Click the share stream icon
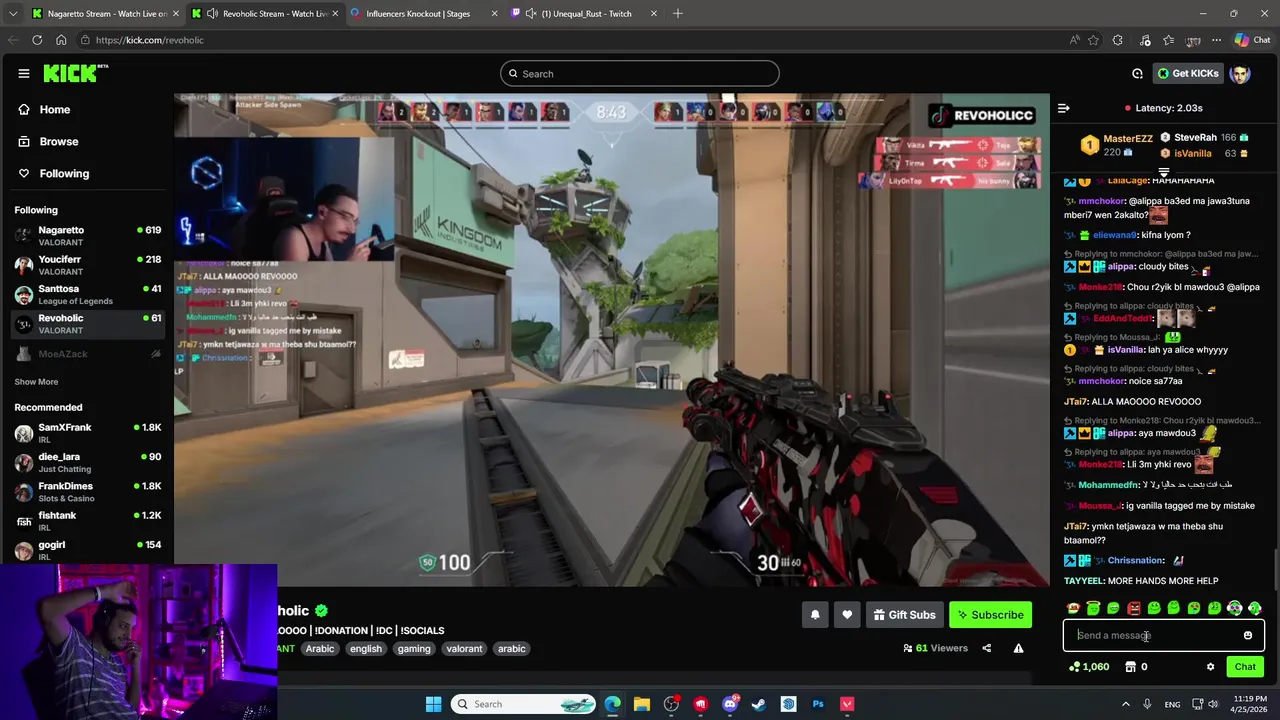 click(986, 648)
